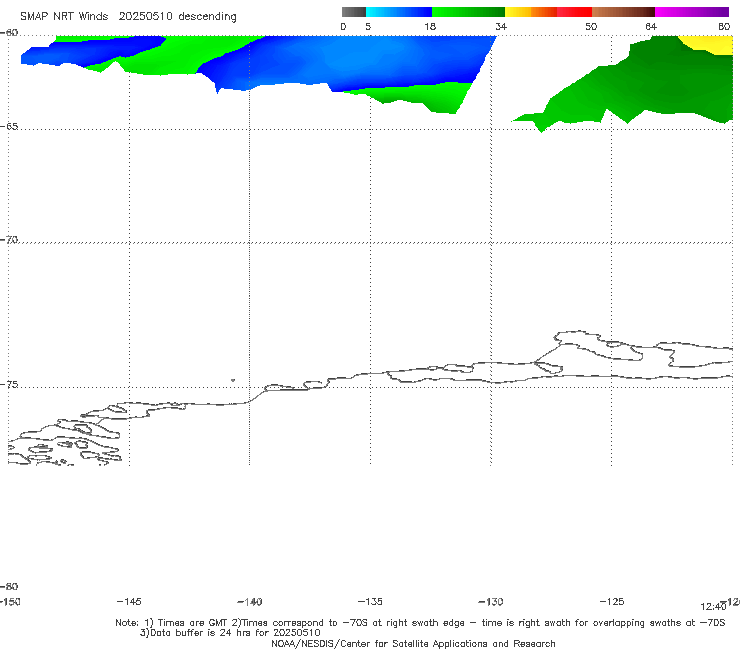Image resolution: width=740 pixels, height=650 pixels.
Task: Click the 12:40 swath time label
Action: (x=713, y=607)
